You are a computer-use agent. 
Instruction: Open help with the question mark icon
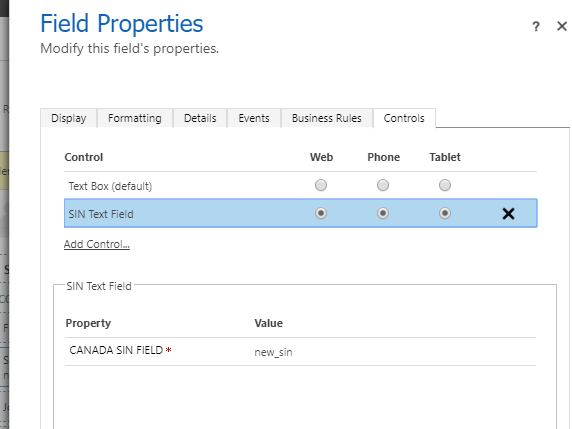(536, 26)
